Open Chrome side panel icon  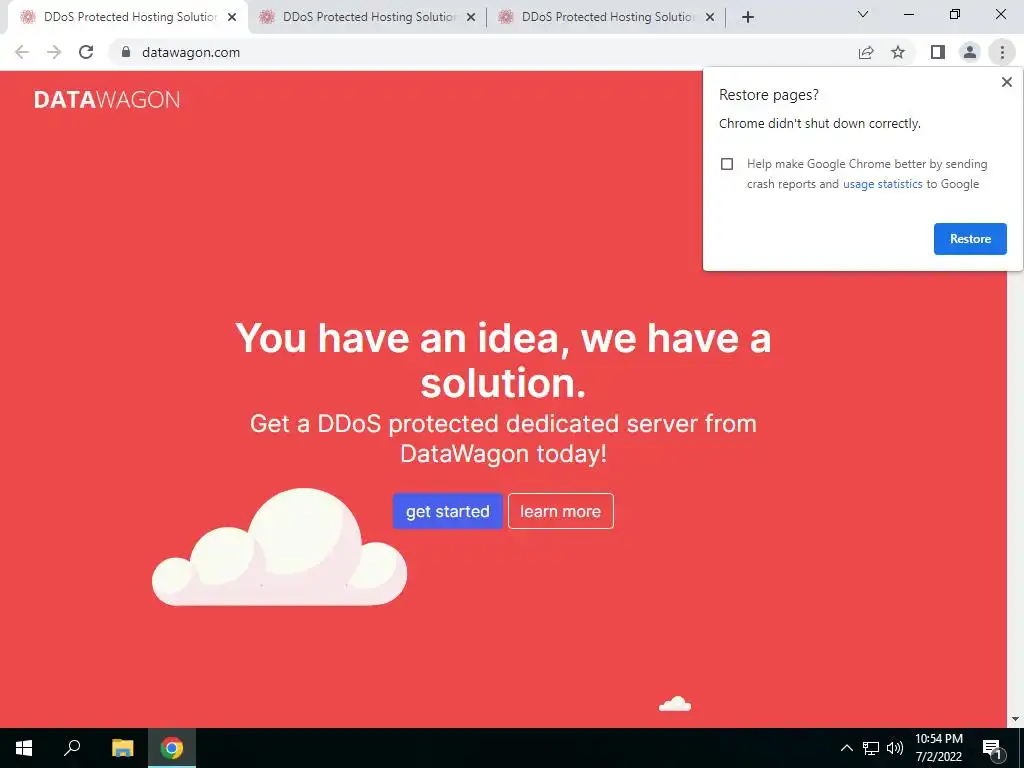[x=938, y=52]
